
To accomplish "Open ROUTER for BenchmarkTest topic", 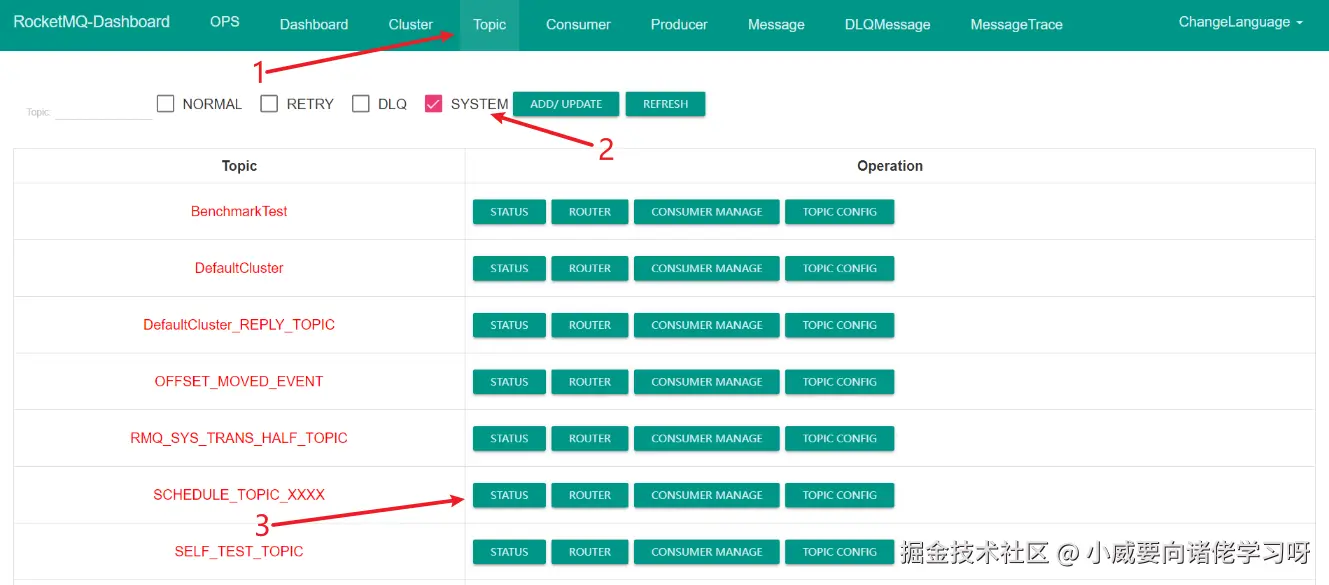I will pos(590,212).
